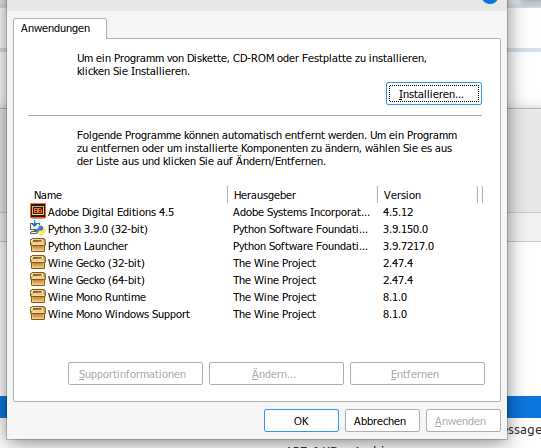Click the Python 3.9.0 (32-bit) installer icon
541x448 pixels.
click(x=38, y=228)
